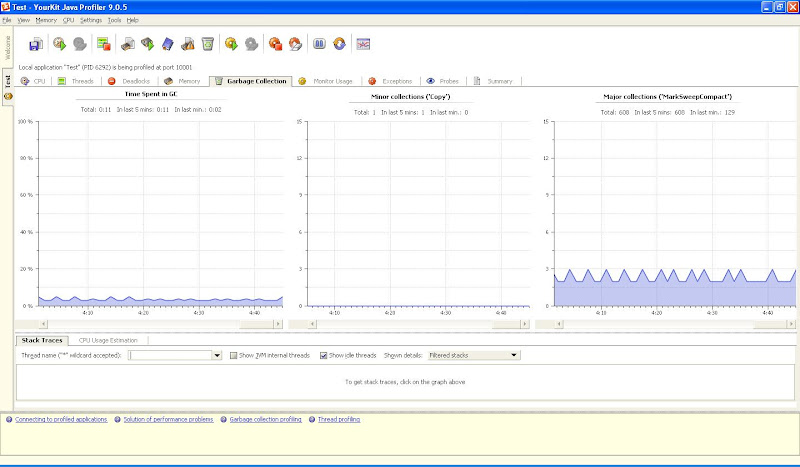Advance object generation using blue book icon

pyautogui.click(x=168, y=44)
